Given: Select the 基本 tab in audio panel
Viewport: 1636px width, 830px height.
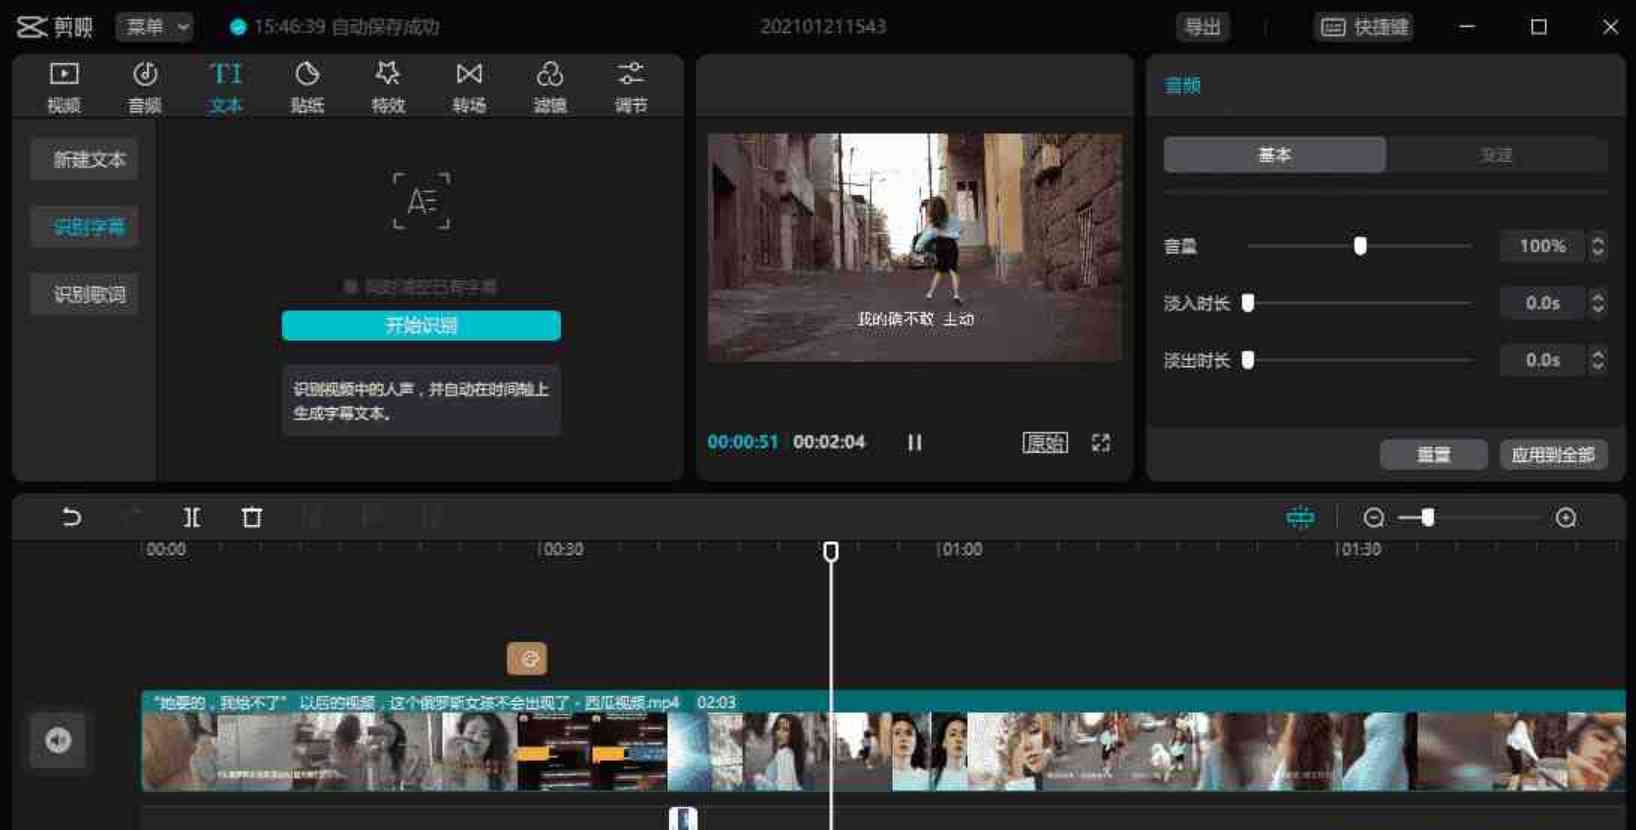Looking at the screenshot, I should (1275, 155).
